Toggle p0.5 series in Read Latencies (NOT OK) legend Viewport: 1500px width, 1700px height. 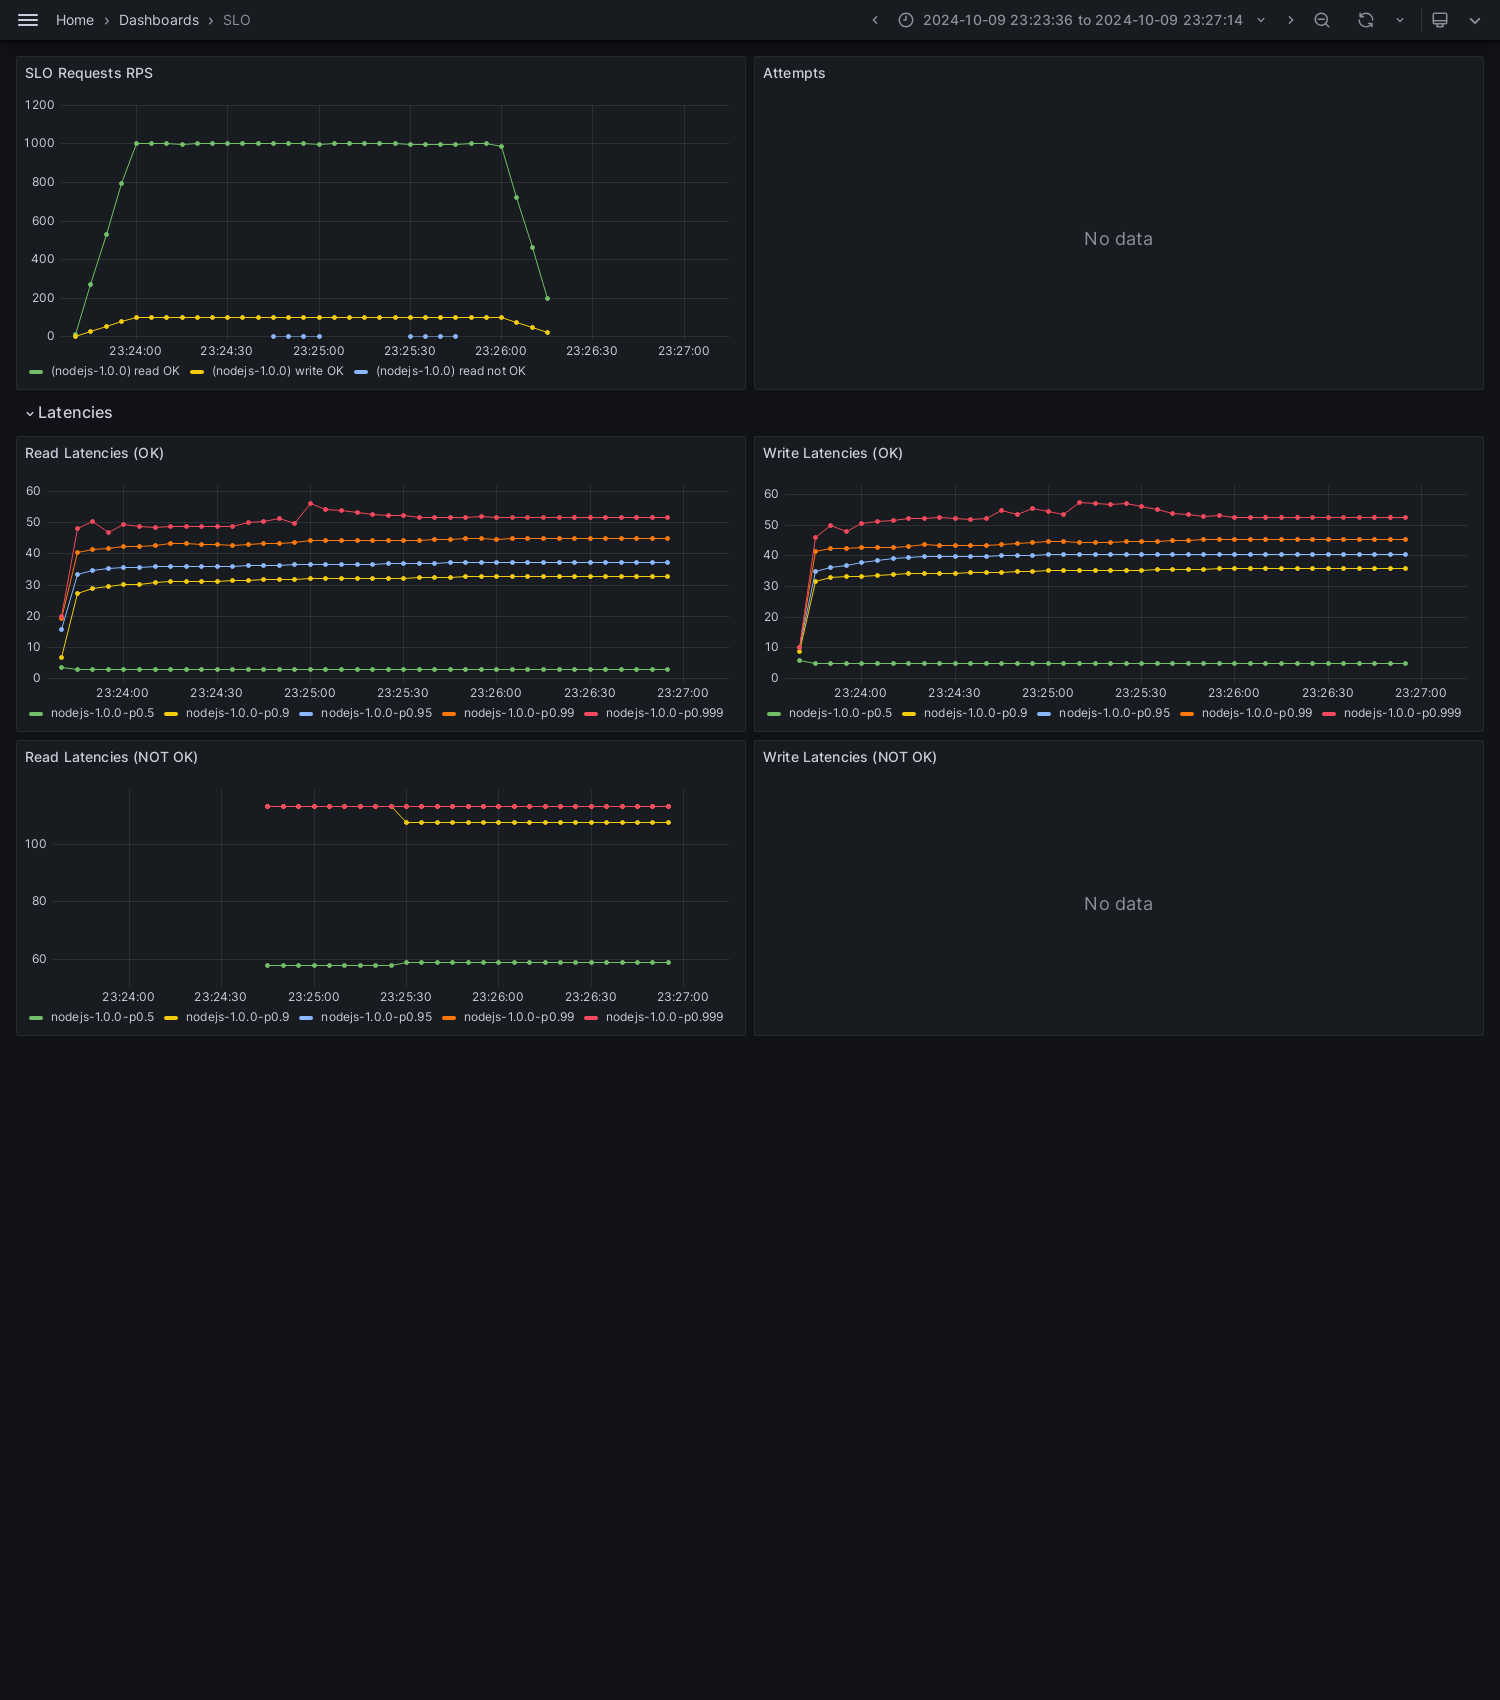(102, 1017)
